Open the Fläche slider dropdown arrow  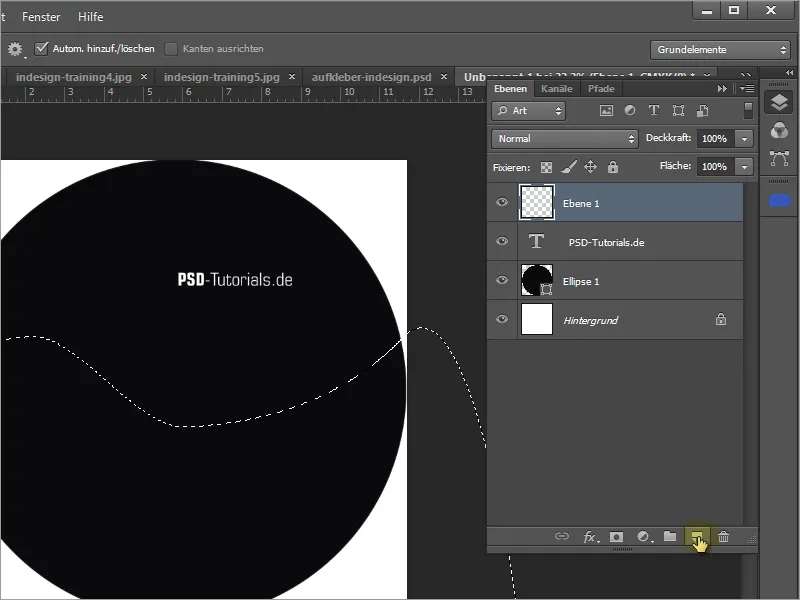coord(744,167)
